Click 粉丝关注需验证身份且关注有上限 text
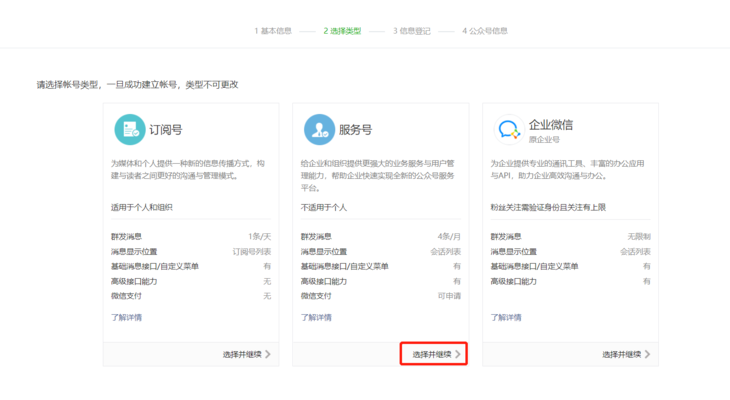730x400 pixels. click(548, 207)
